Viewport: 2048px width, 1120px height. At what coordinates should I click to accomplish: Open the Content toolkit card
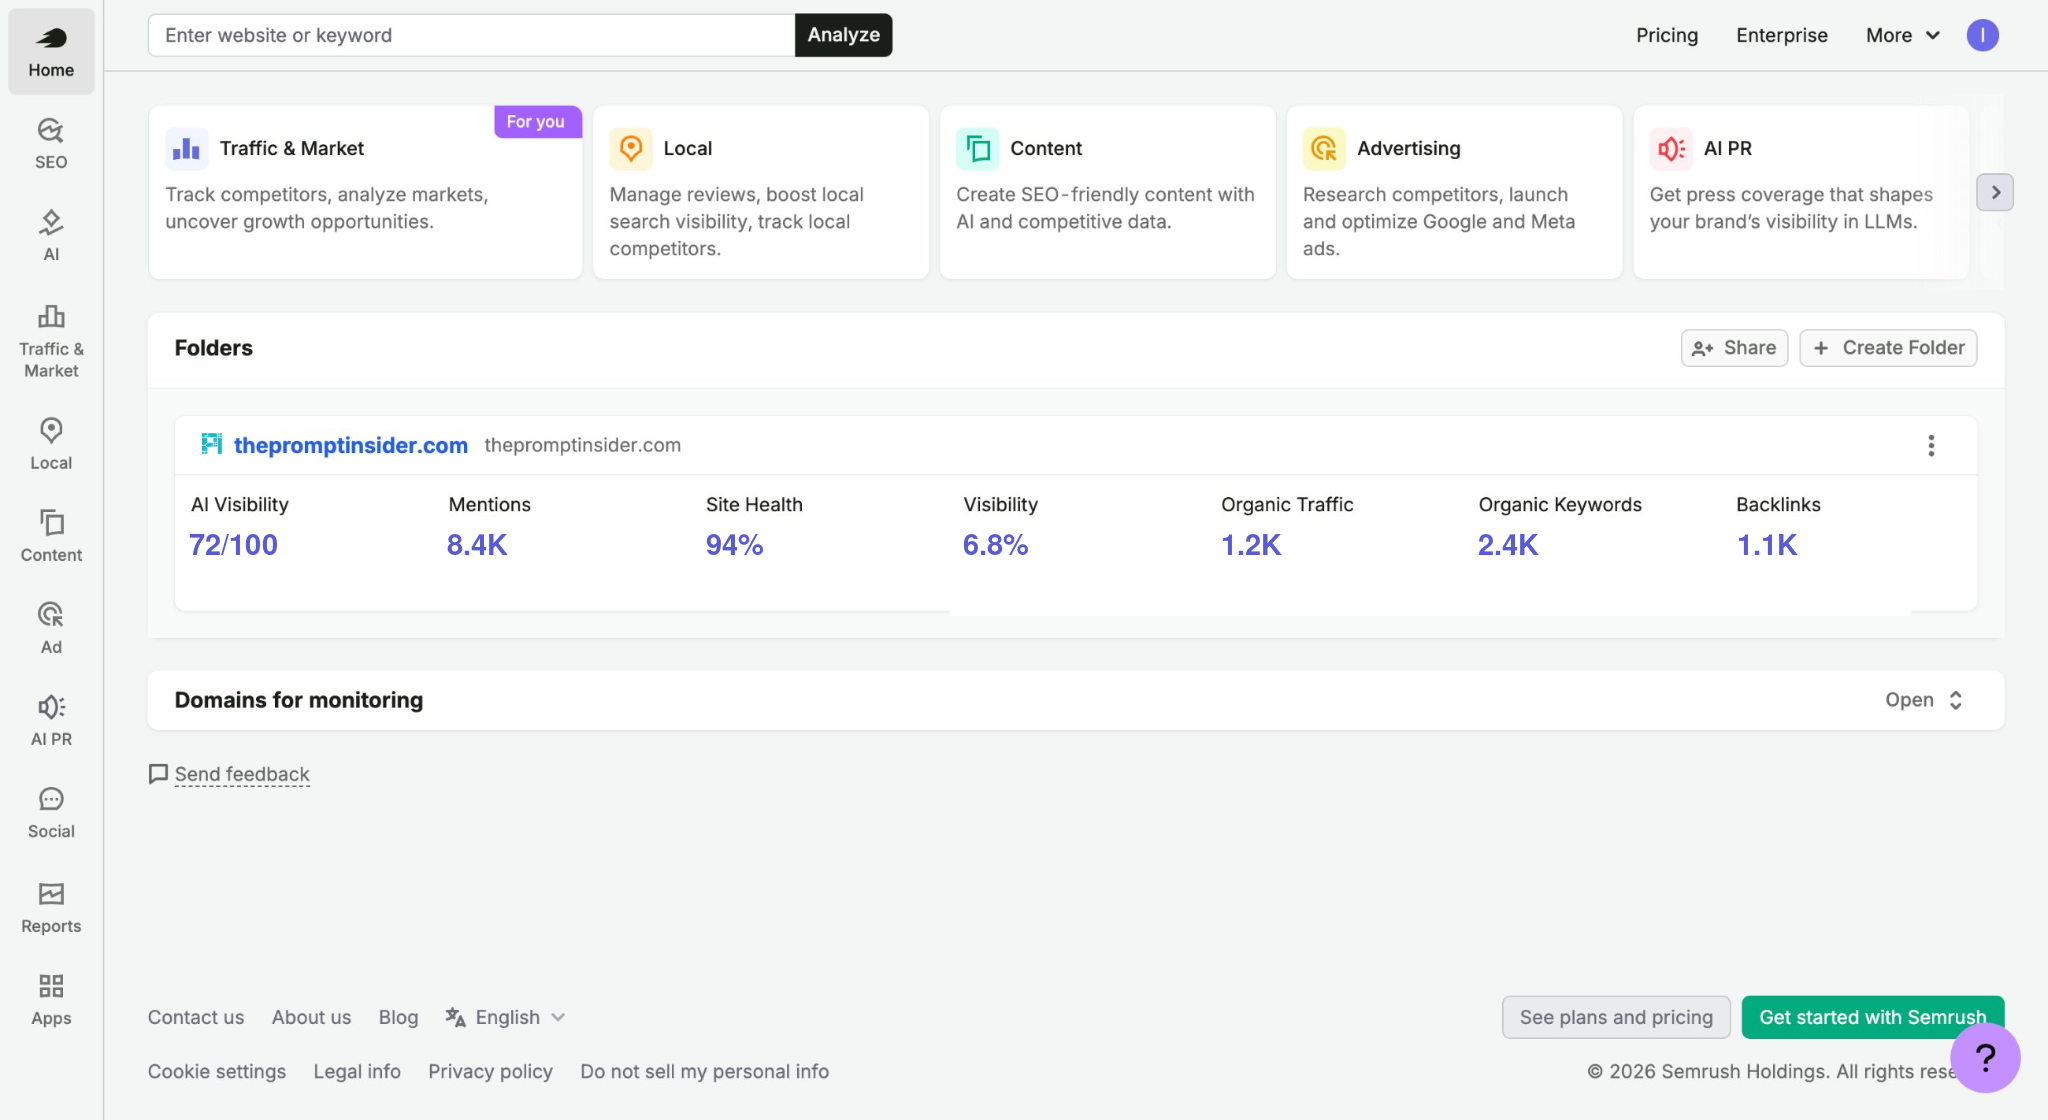(1108, 192)
